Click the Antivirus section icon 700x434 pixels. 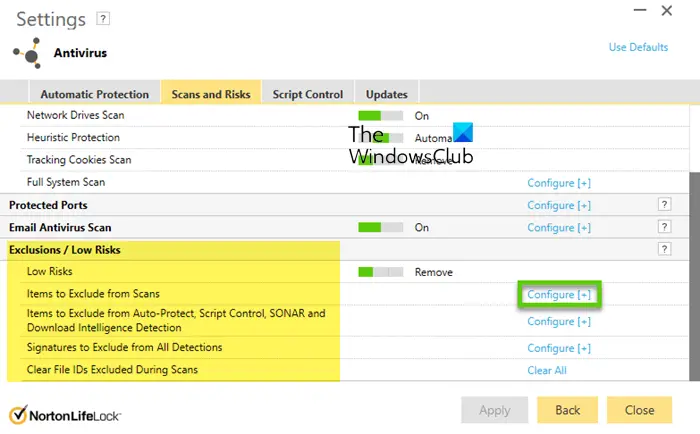(x=27, y=52)
